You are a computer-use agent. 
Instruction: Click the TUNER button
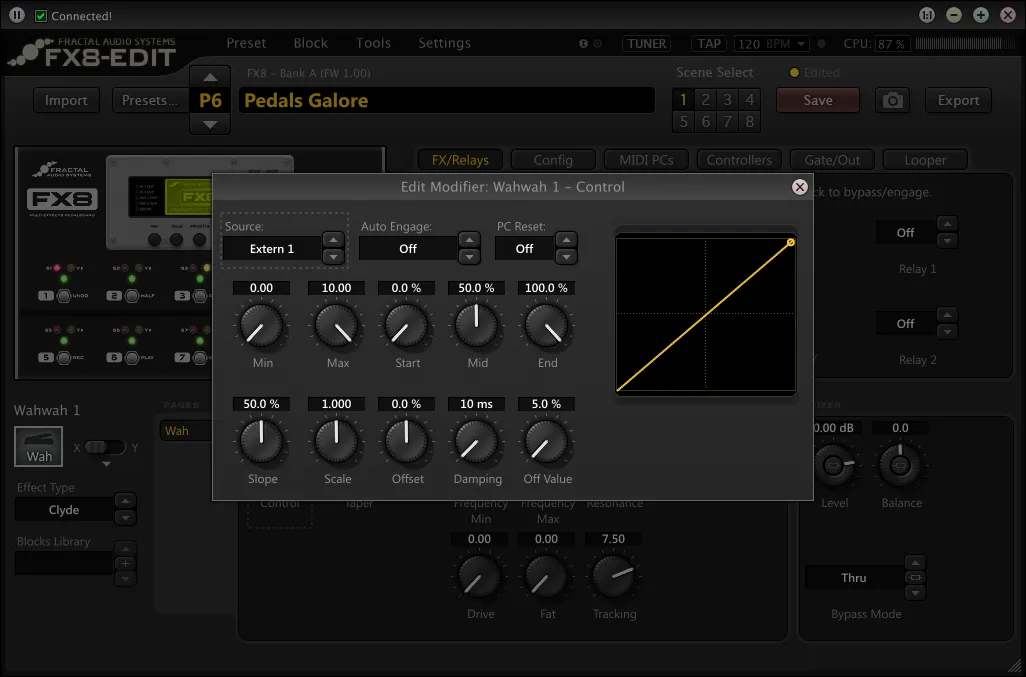click(x=646, y=44)
